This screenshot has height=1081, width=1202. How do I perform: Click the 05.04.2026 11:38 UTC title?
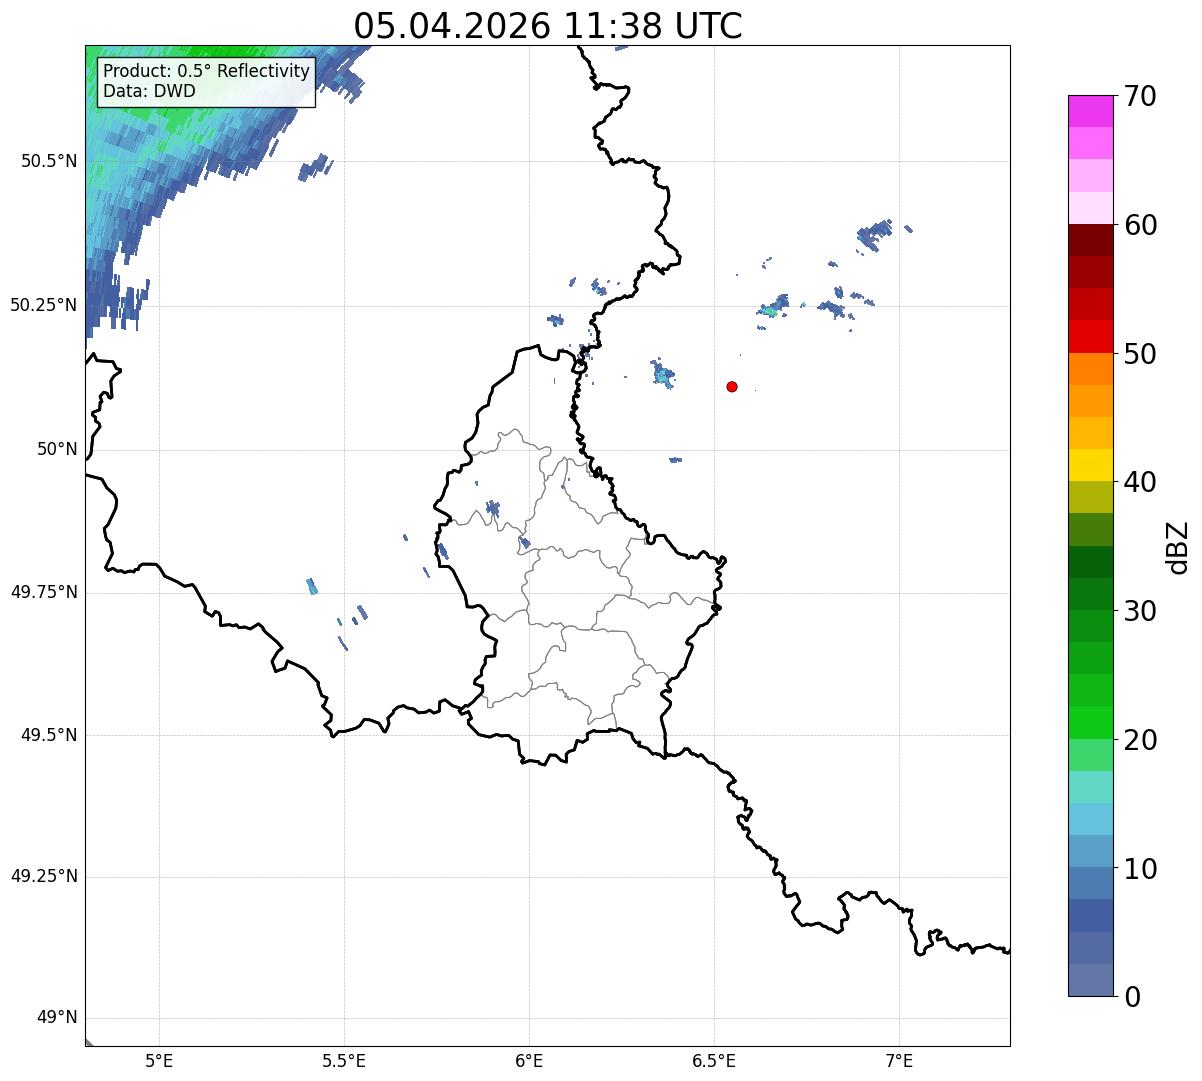point(548,25)
